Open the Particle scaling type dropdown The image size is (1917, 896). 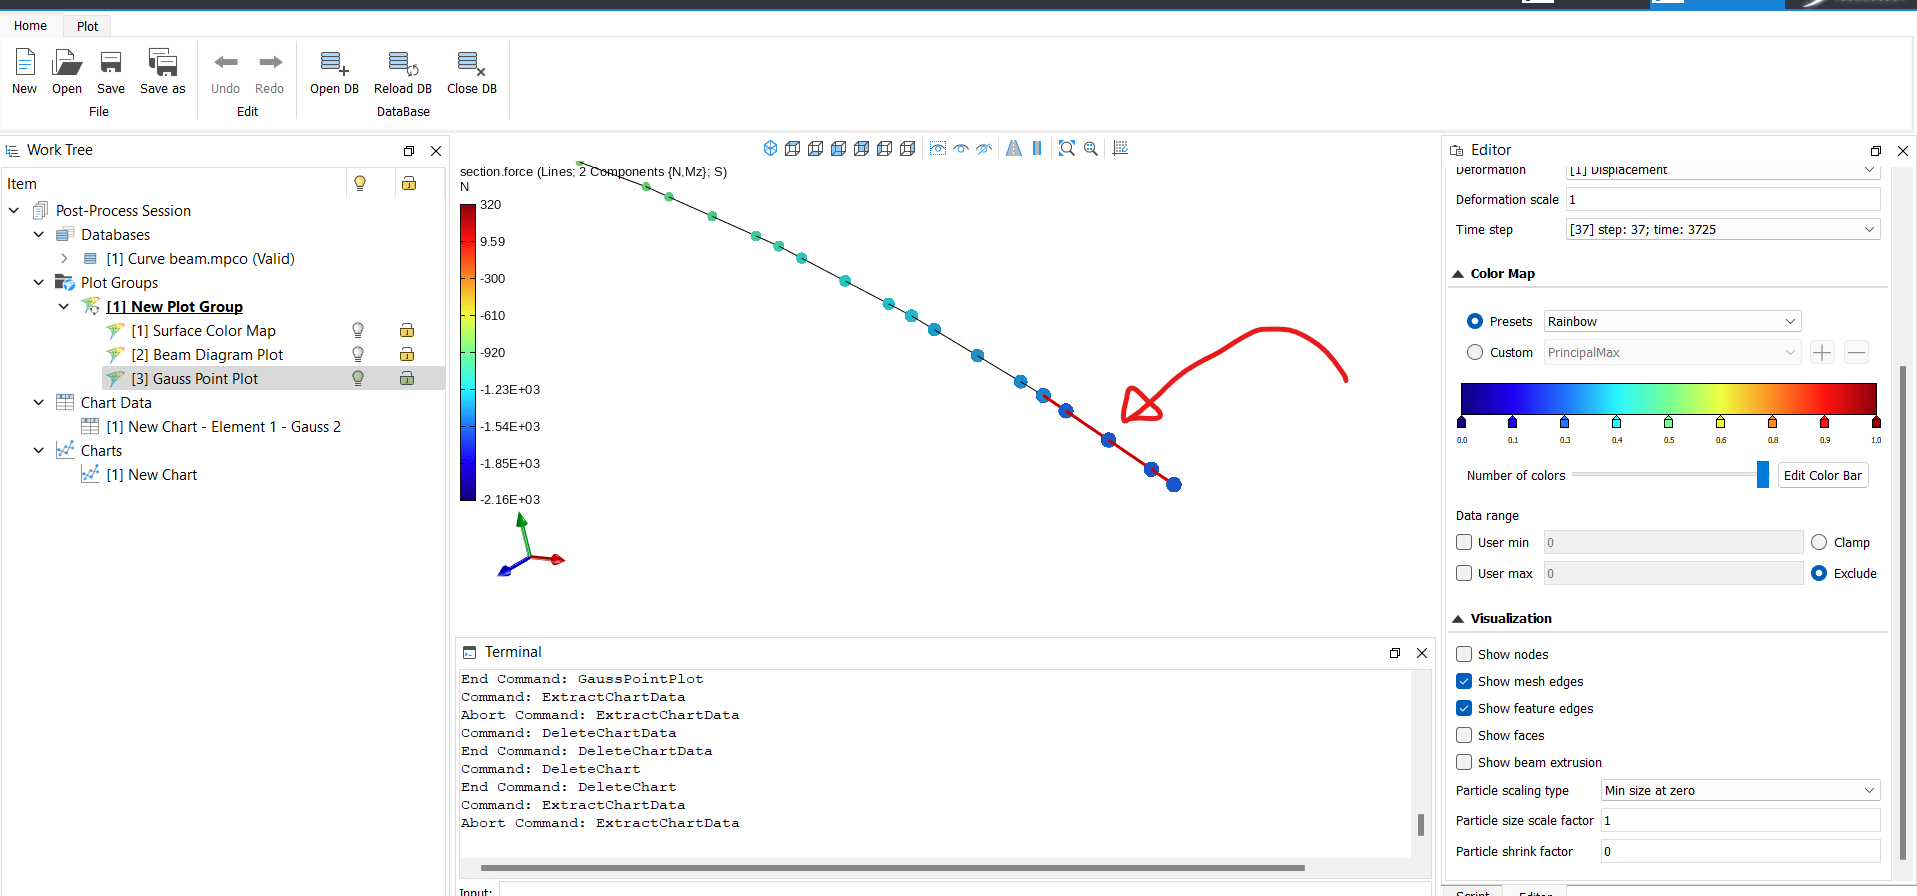(x=1740, y=790)
